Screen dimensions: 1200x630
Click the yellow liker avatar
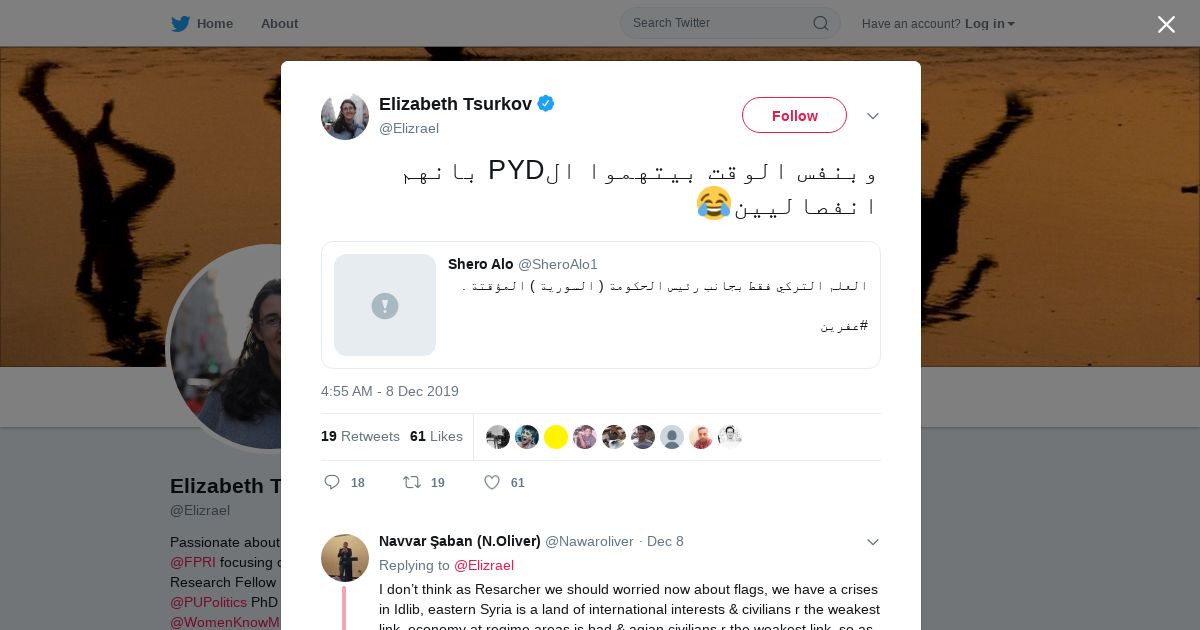pos(556,437)
